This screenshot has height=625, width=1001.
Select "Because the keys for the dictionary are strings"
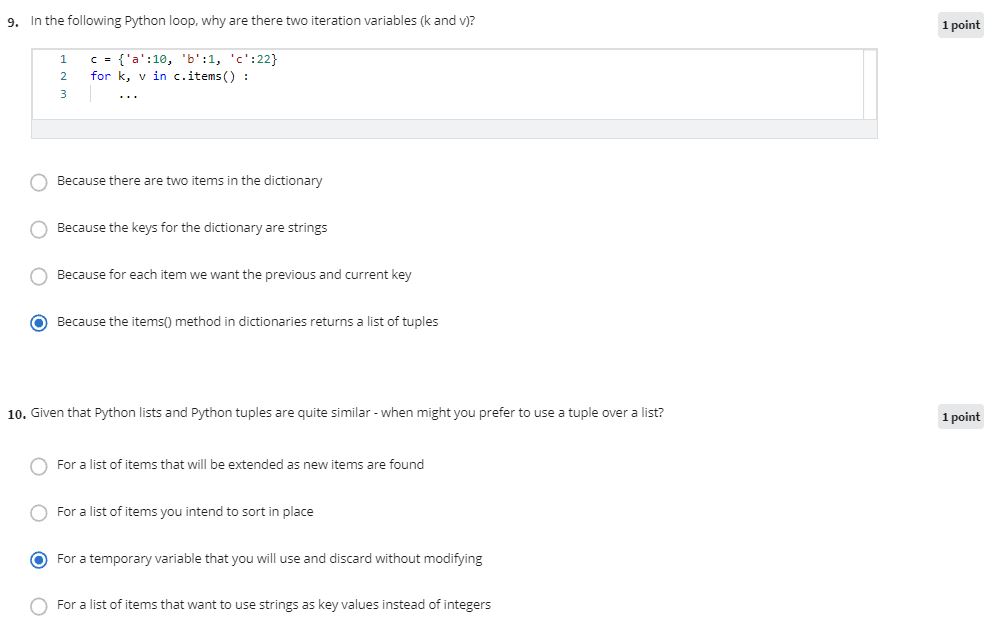(39, 229)
